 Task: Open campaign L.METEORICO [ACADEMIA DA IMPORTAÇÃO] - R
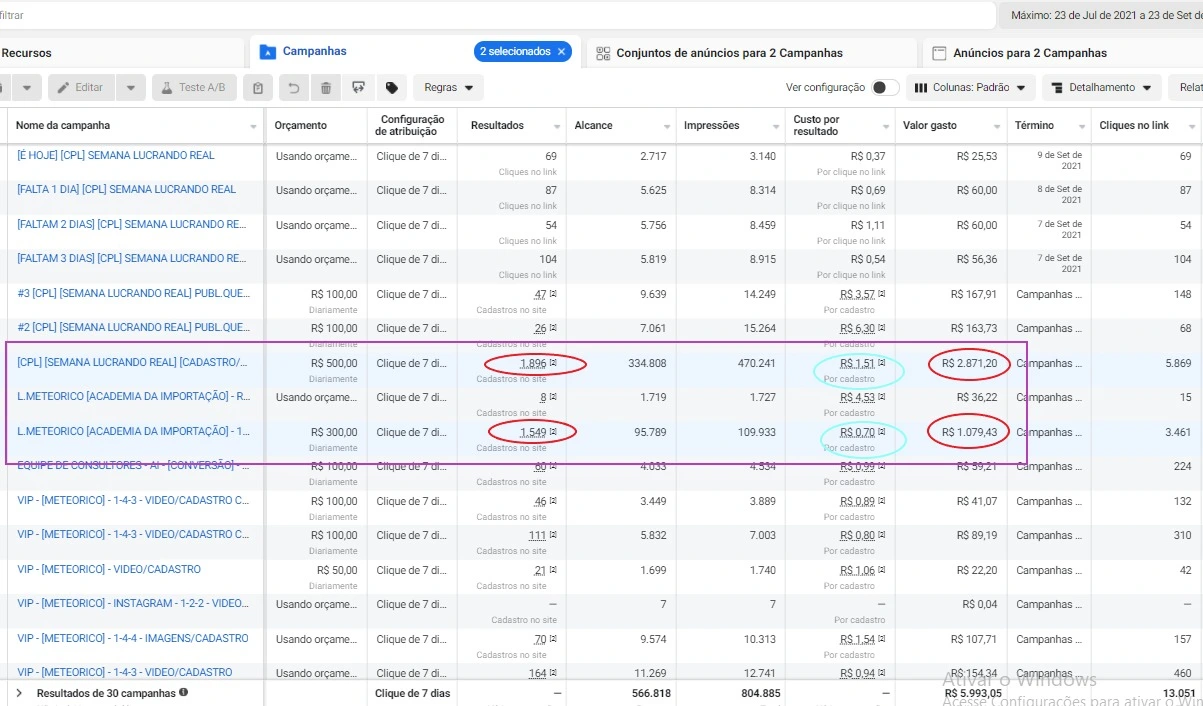pos(134,396)
